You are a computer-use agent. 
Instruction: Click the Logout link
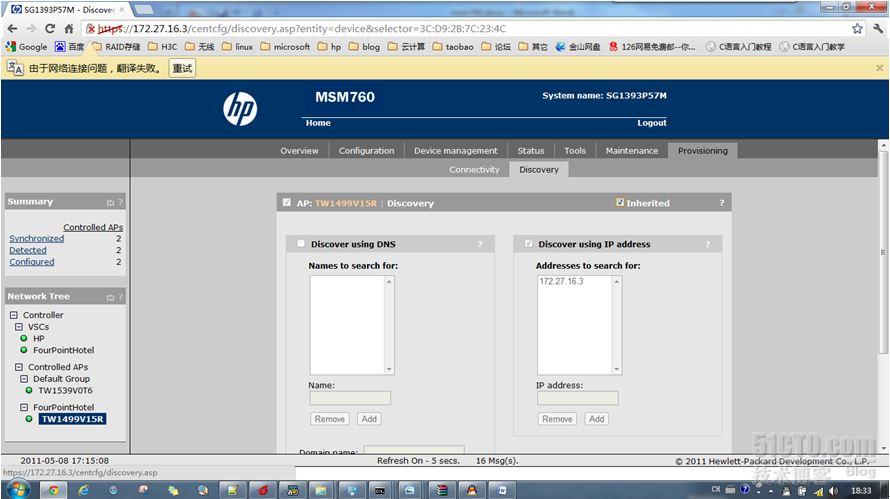652,123
